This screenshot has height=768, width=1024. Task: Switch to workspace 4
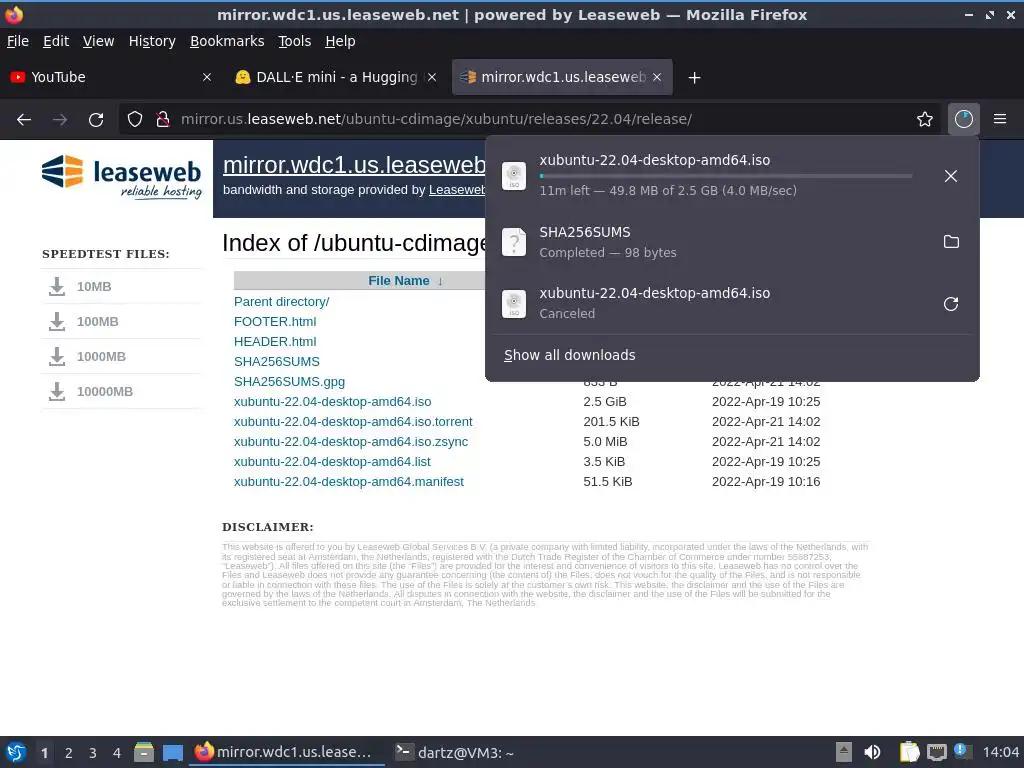point(117,753)
